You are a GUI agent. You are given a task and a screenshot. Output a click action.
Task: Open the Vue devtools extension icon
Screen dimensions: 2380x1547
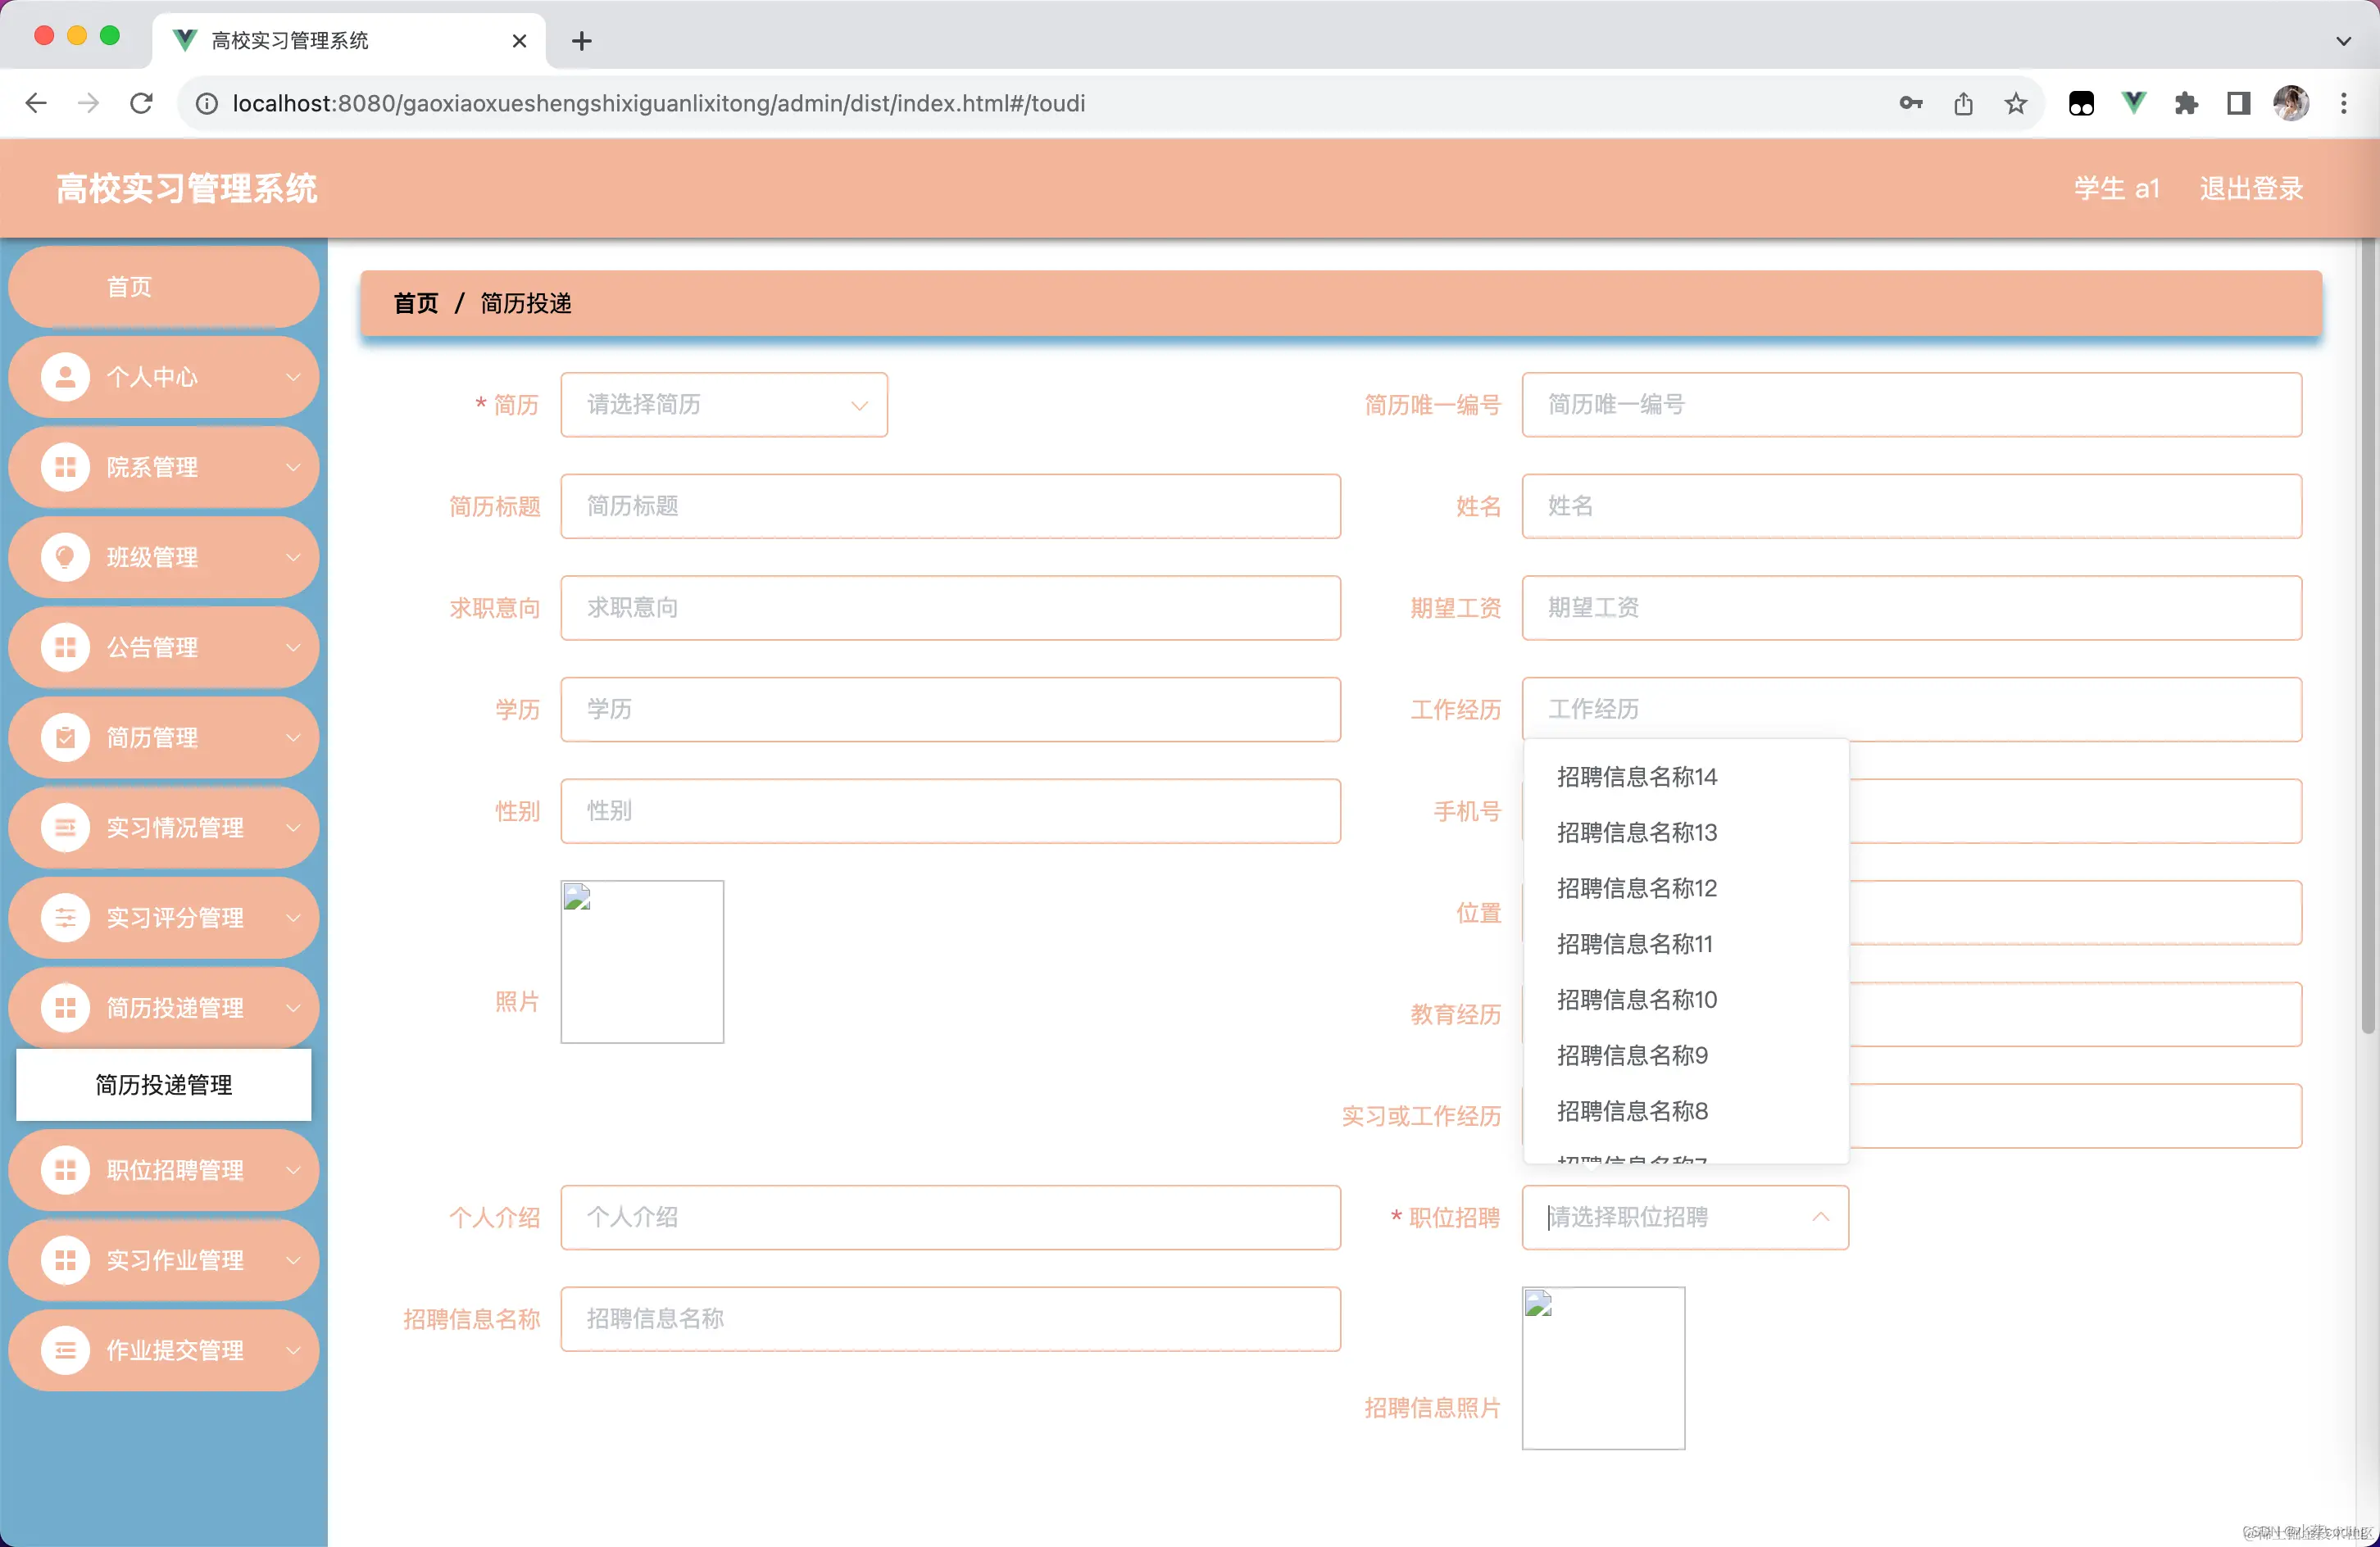point(2133,103)
